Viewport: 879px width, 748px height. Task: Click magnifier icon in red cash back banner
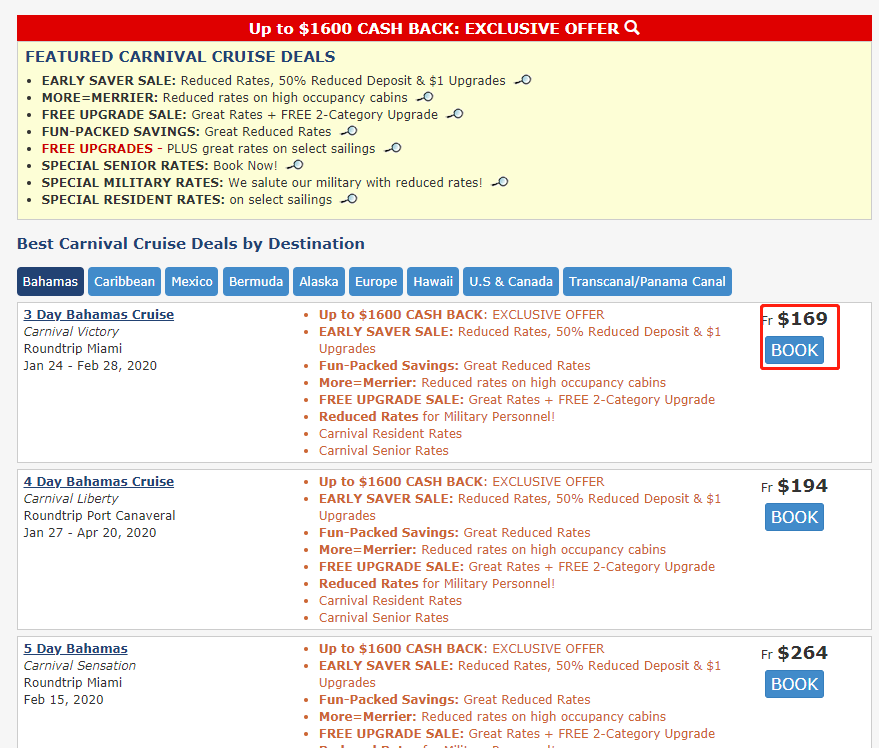[x=632, y=27]
